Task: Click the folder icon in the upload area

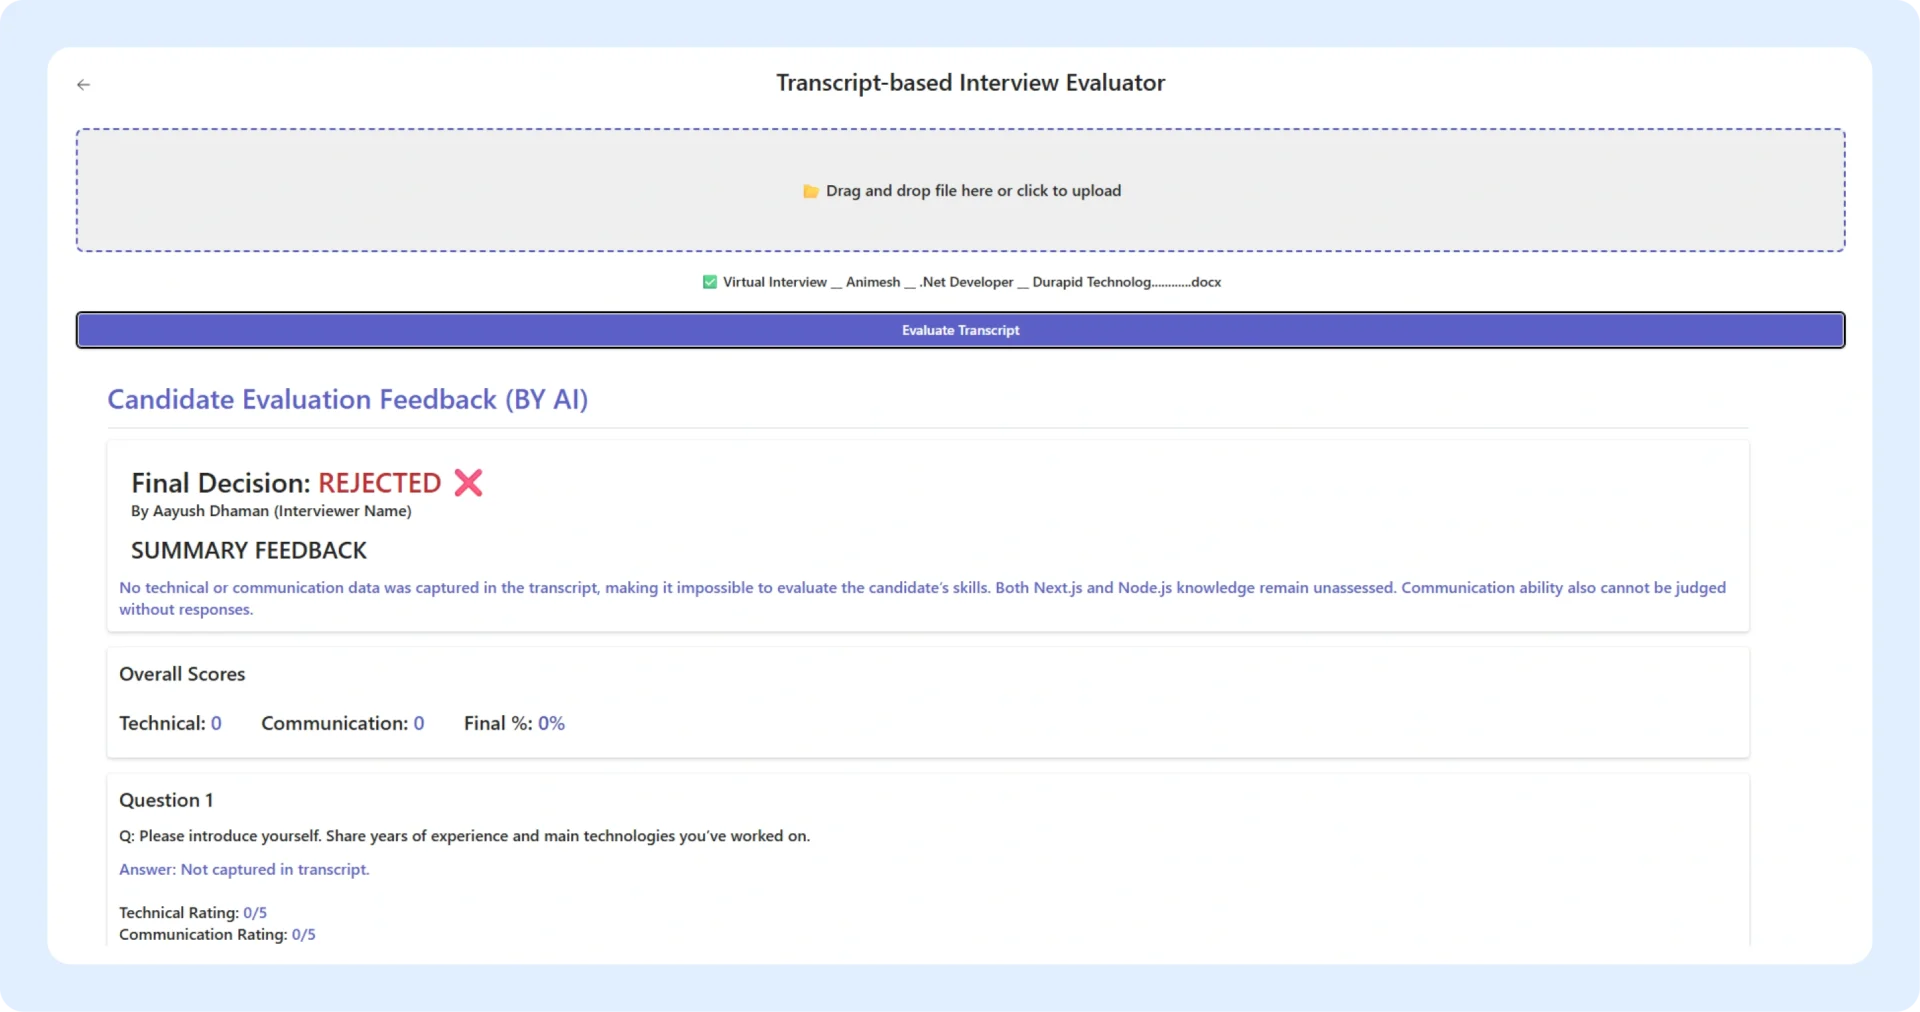Action: (811, 191)
